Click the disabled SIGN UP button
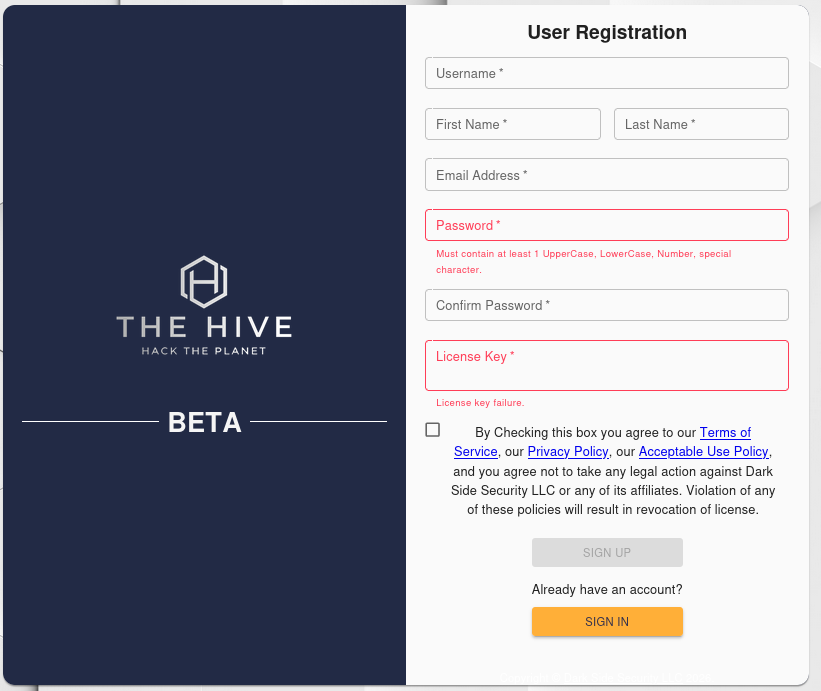Viewport: 821px width, 691px height. pyautogui.click(x=606, y=552)
